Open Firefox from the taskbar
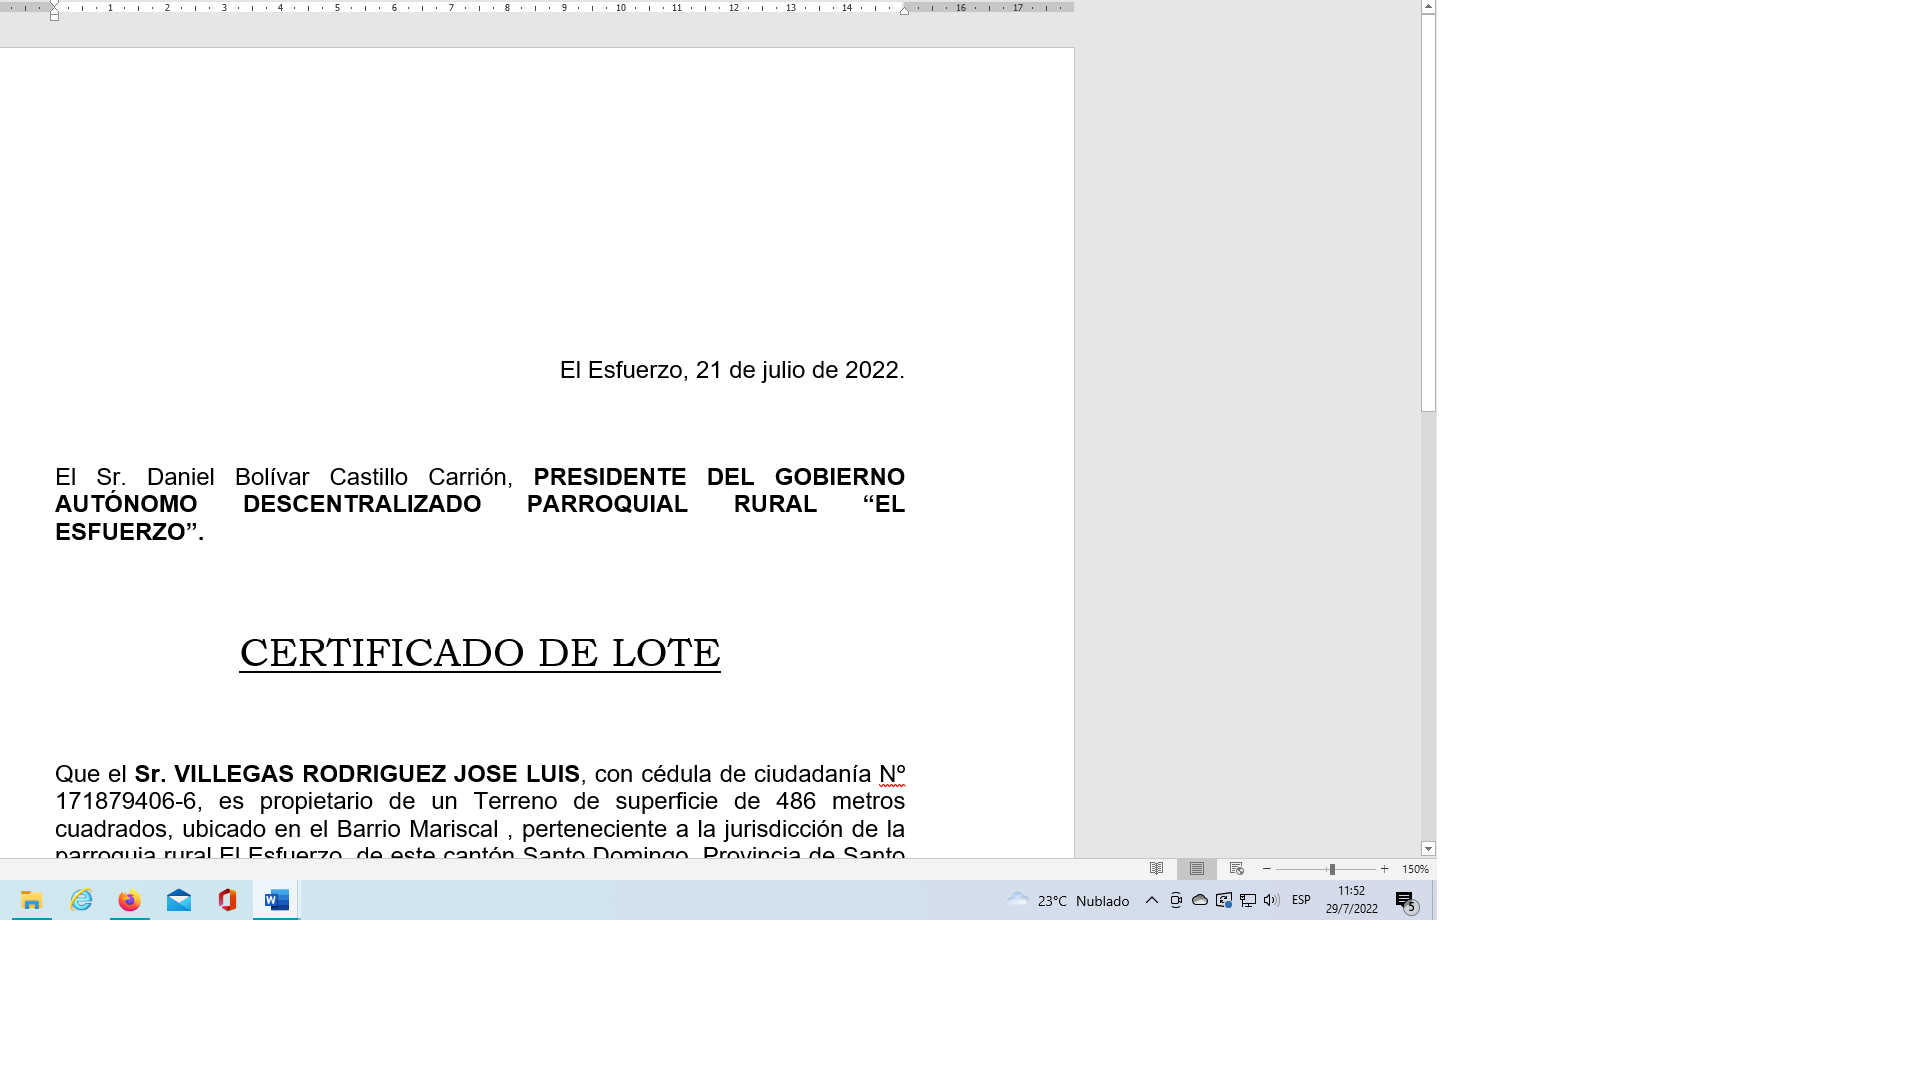The width and height of the screenshot is (1920, 1080). 129,901
